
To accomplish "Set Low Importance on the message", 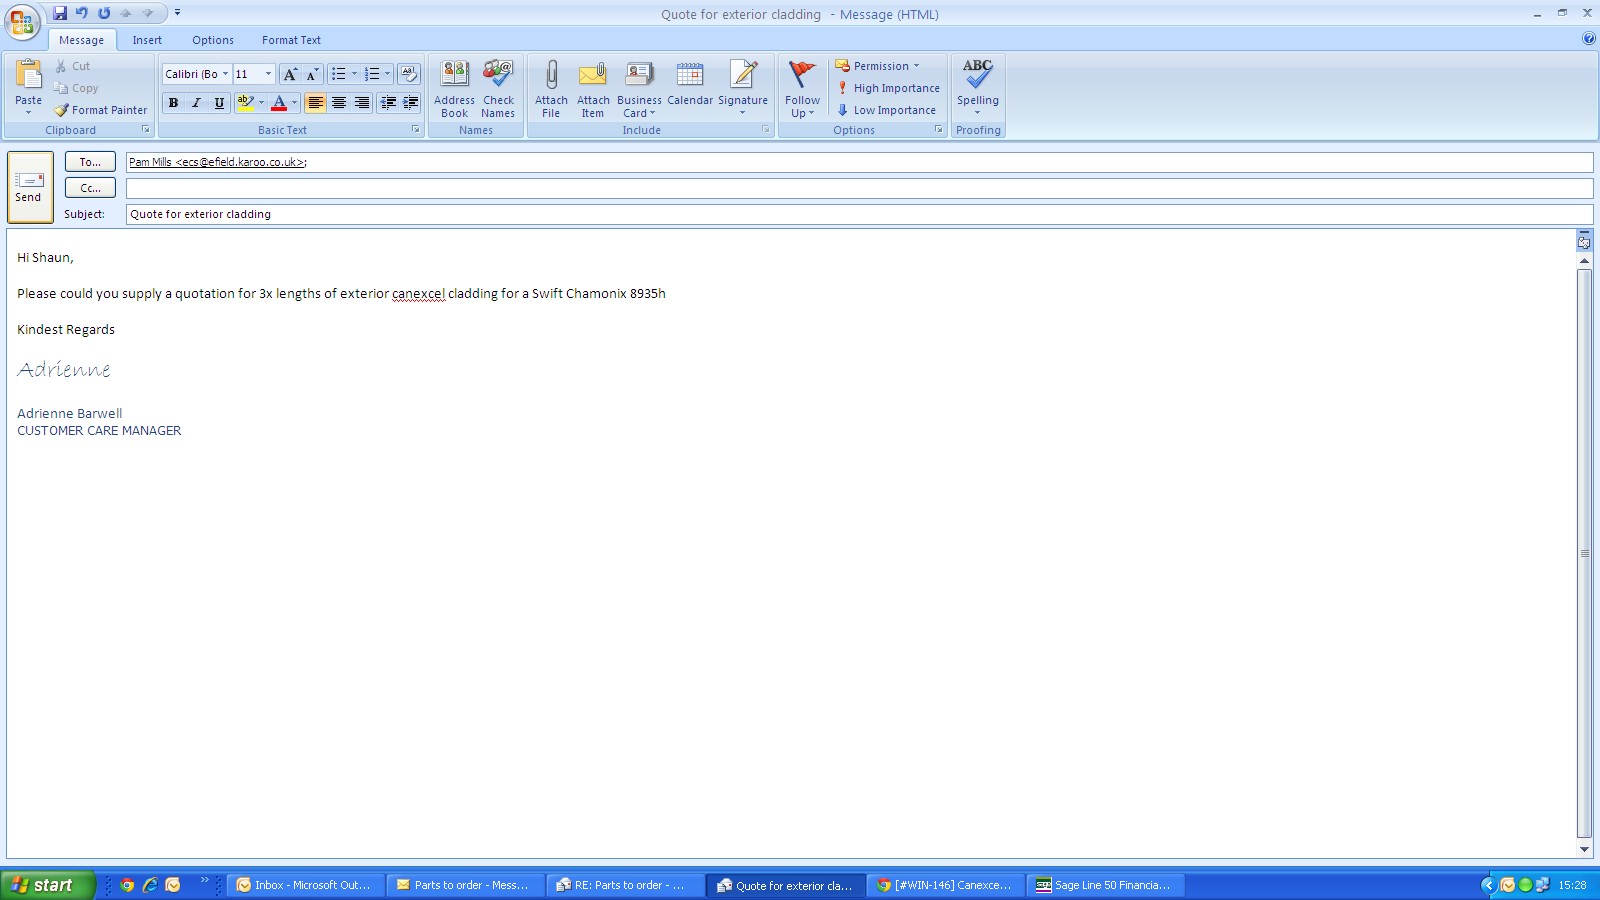I will [x=887, y=110].
